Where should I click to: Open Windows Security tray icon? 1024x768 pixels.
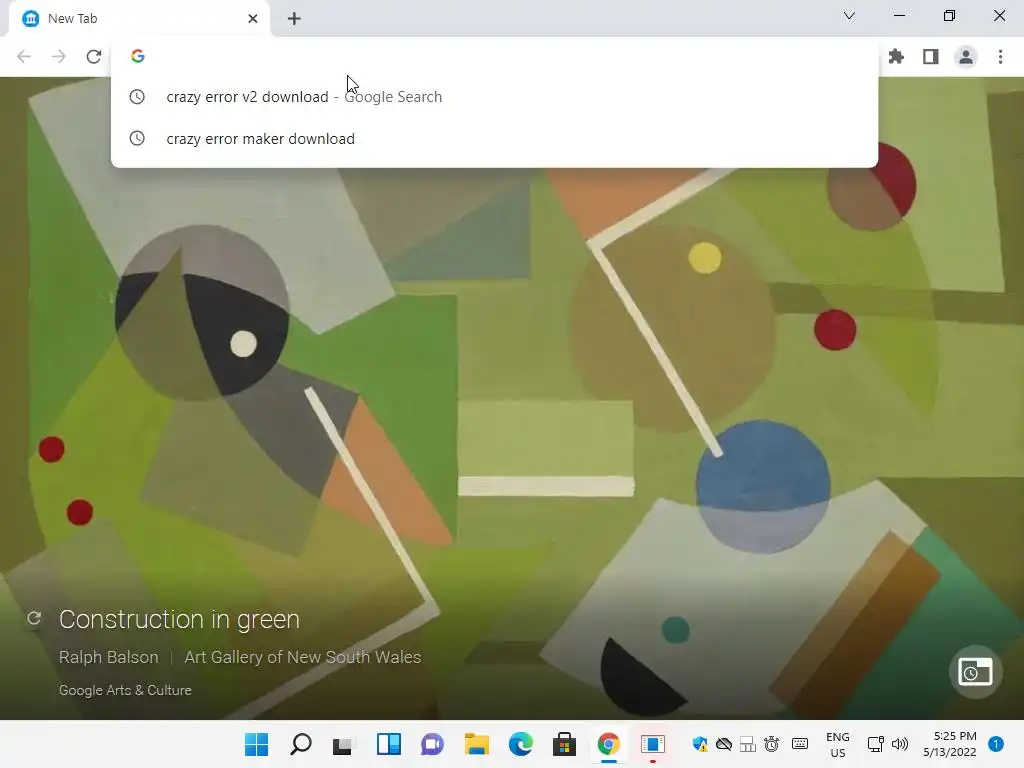(x=700, y=744)
